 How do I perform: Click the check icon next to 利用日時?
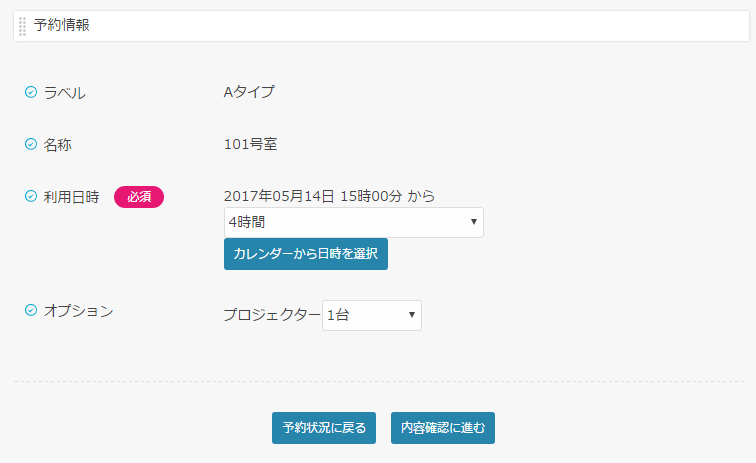[x=31, y=196]
